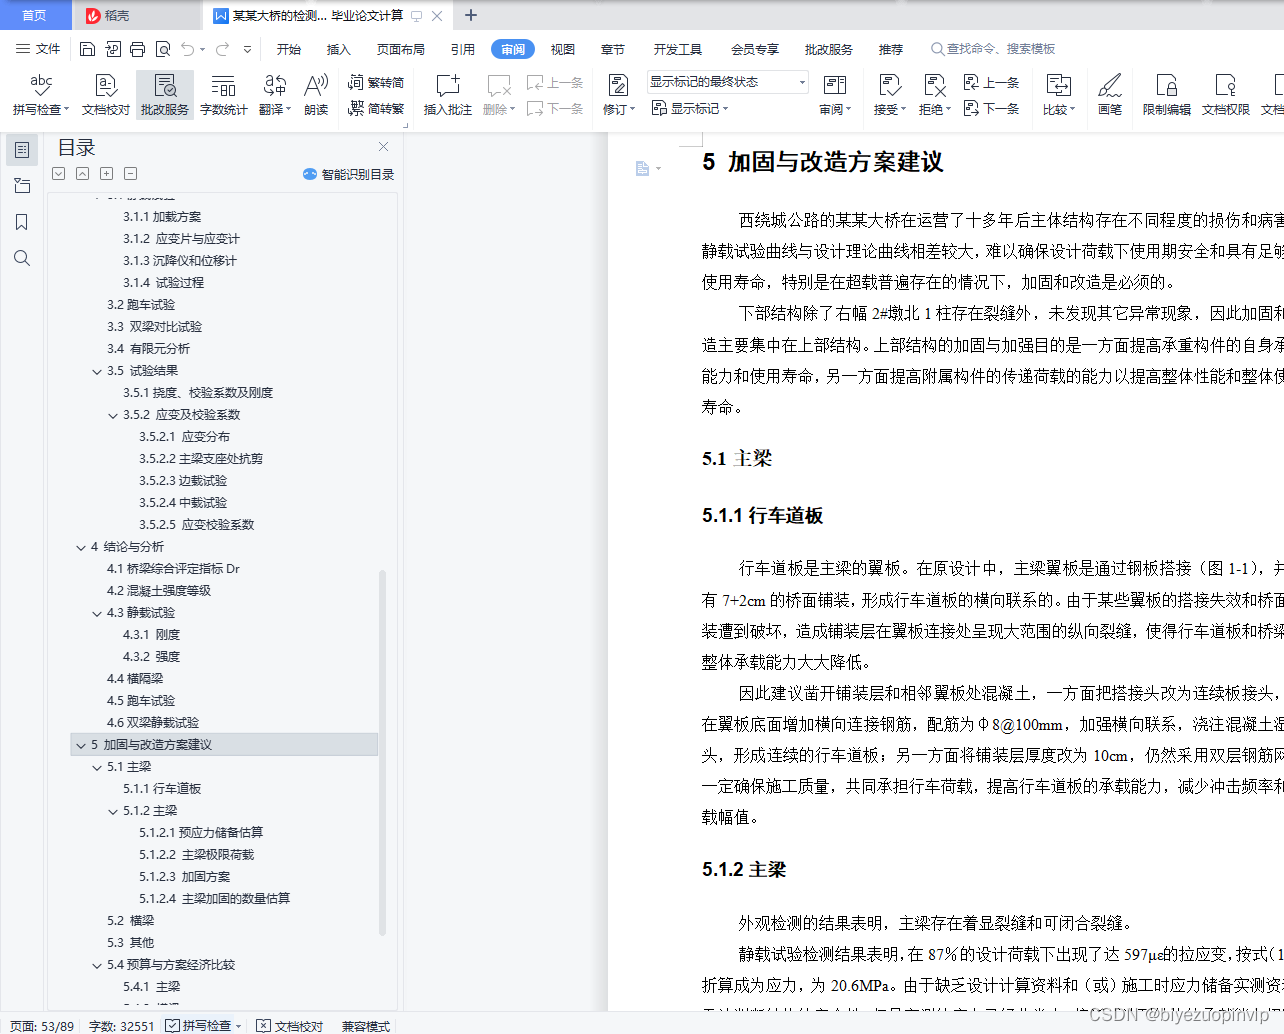The image size is (1284, 1034).
Task: Click the 页面: 53/89 status indicator
Action: (x=41, y=1026)
